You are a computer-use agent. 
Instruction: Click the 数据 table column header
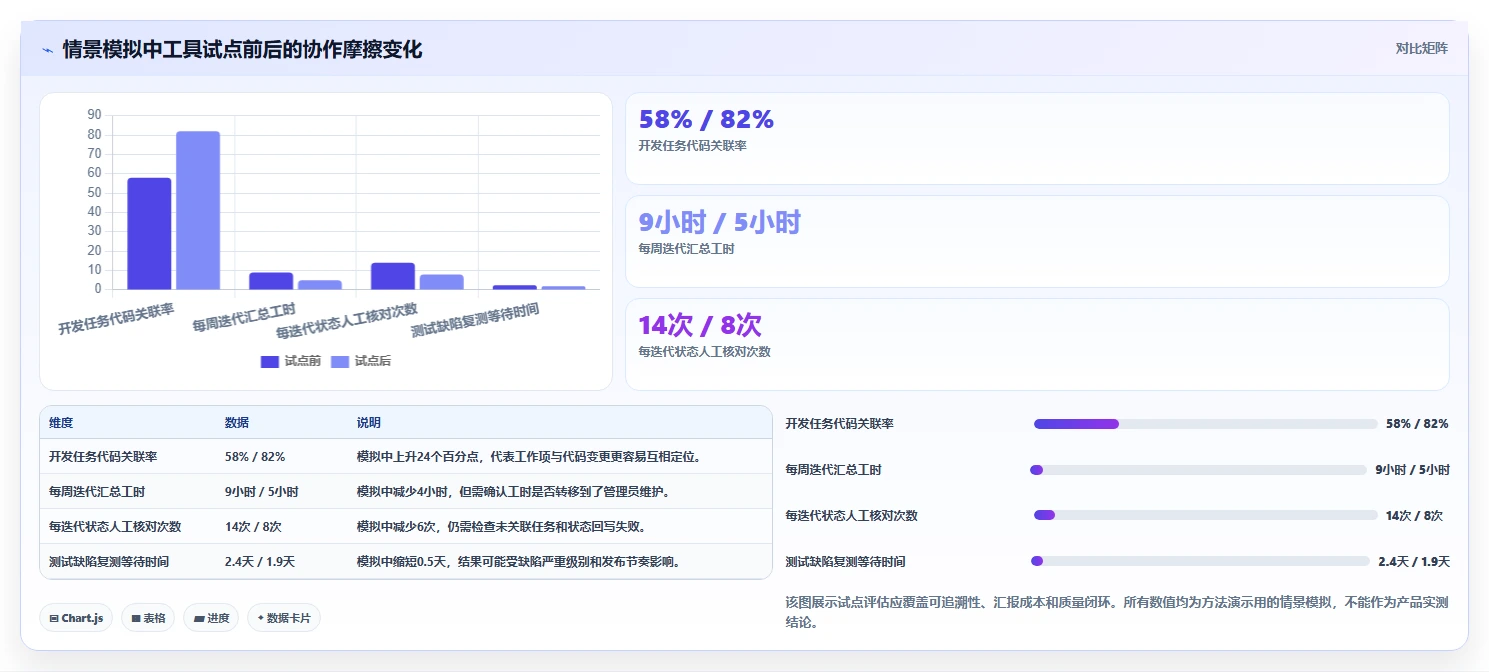237,423
